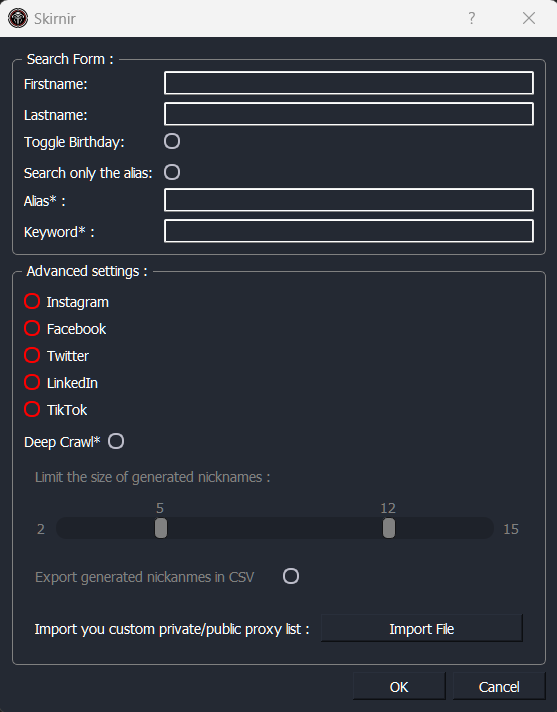Enable Export generated nicknames in CSV
Image resolution: width=557 pixels, height=712 pixels.
click(291, 576)
